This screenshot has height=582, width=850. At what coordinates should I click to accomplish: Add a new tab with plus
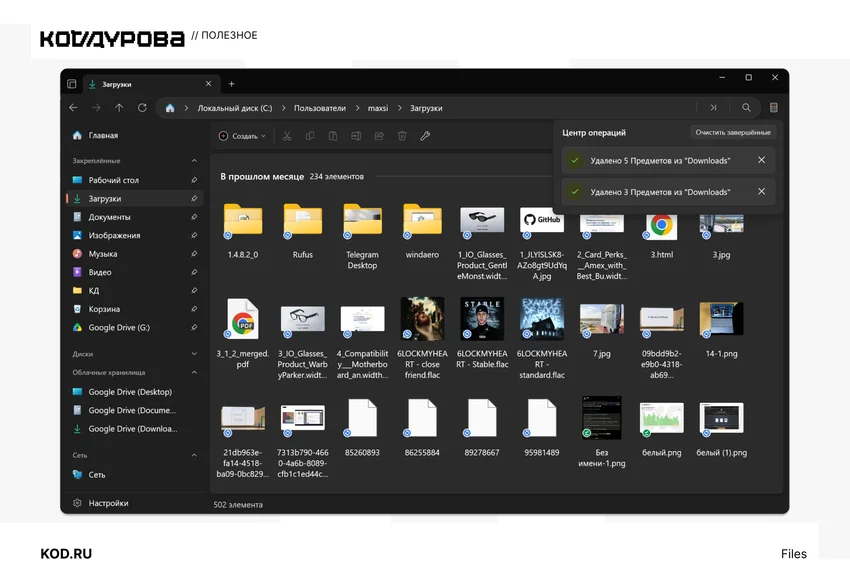pos(231,84)
